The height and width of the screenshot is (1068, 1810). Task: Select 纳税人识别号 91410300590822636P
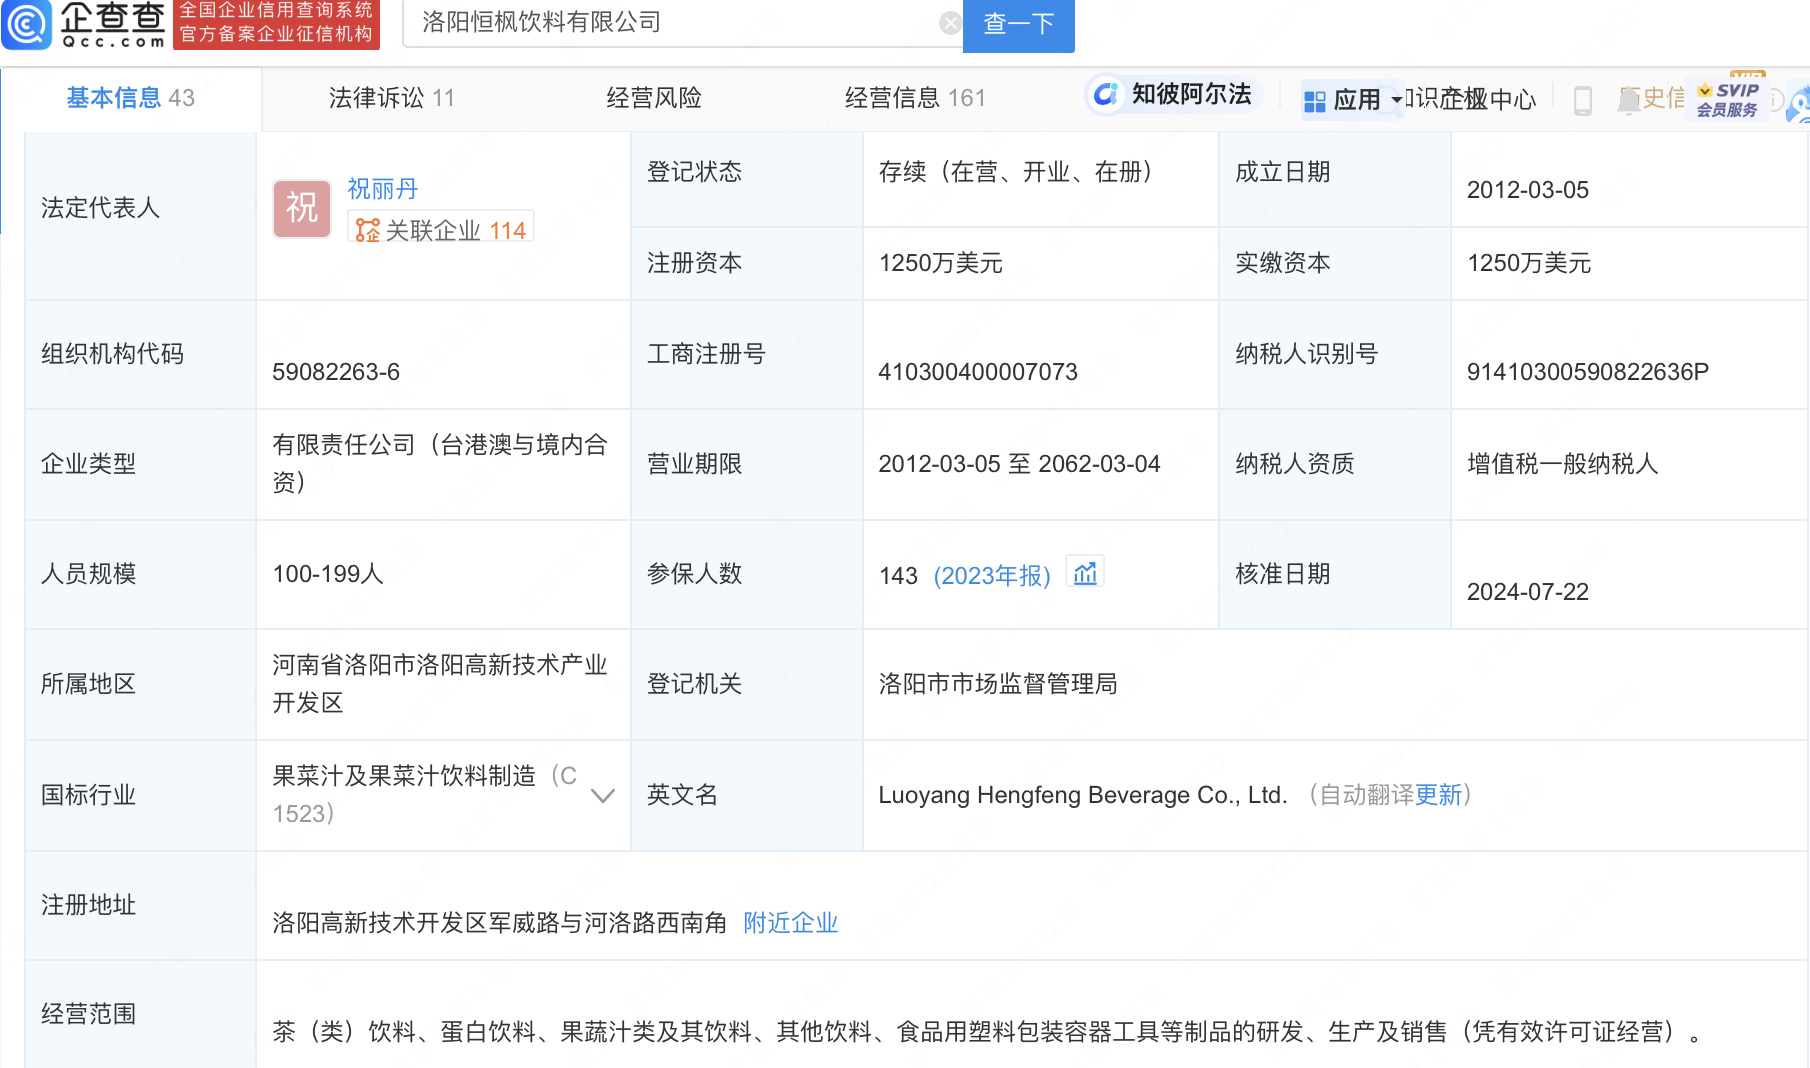[x=1587, y=372]
